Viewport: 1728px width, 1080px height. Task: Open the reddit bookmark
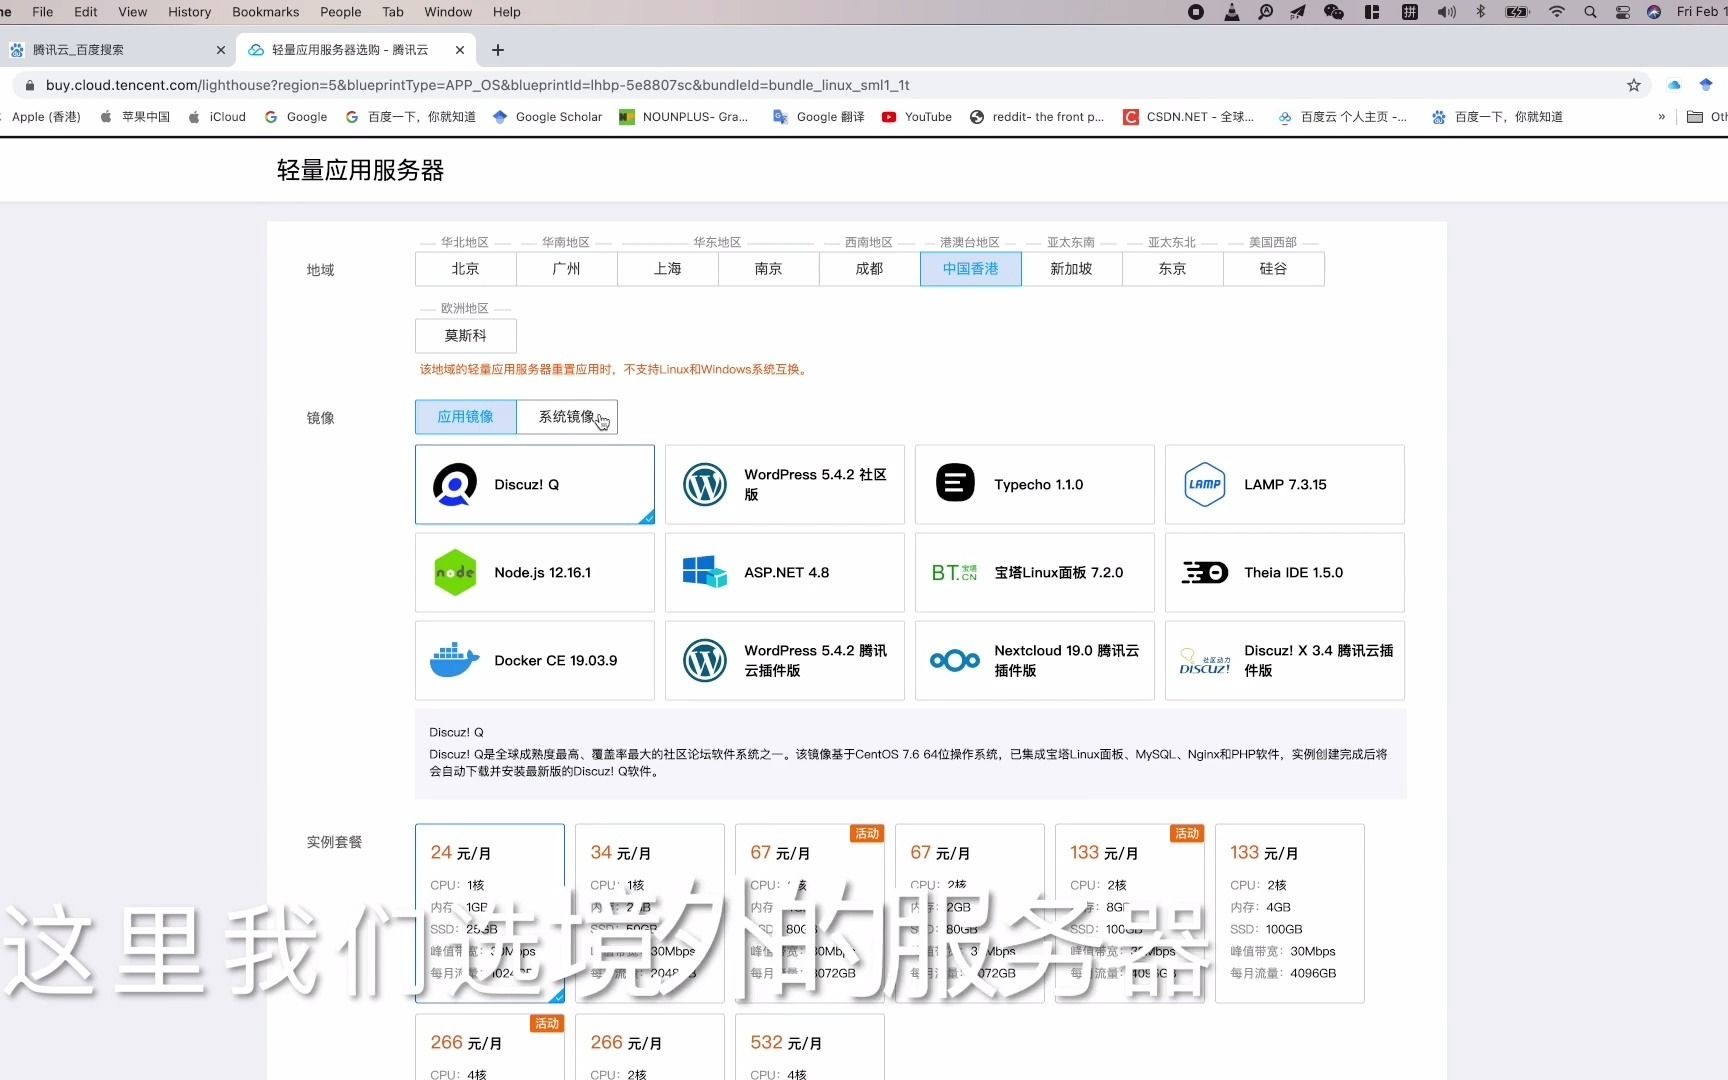click(1037, 117)
